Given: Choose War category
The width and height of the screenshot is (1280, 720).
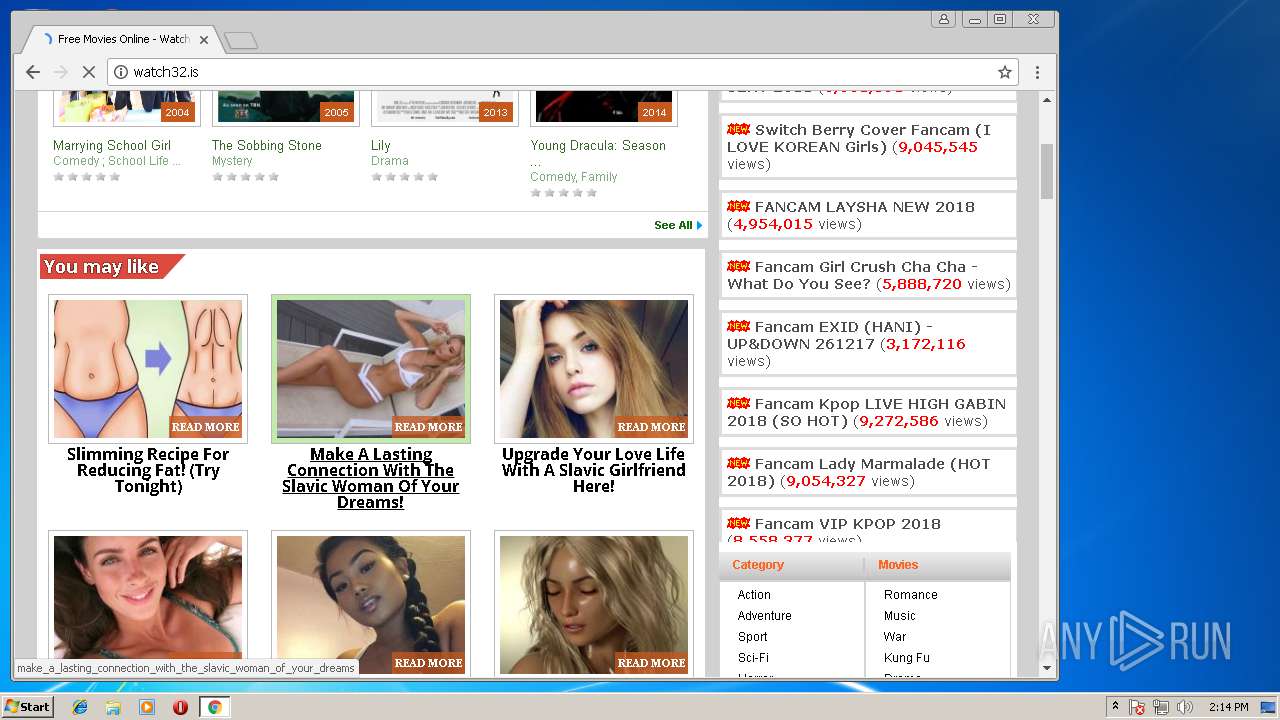Looking at the screenshot, I should pyautogui.click(x=895, y=637).
